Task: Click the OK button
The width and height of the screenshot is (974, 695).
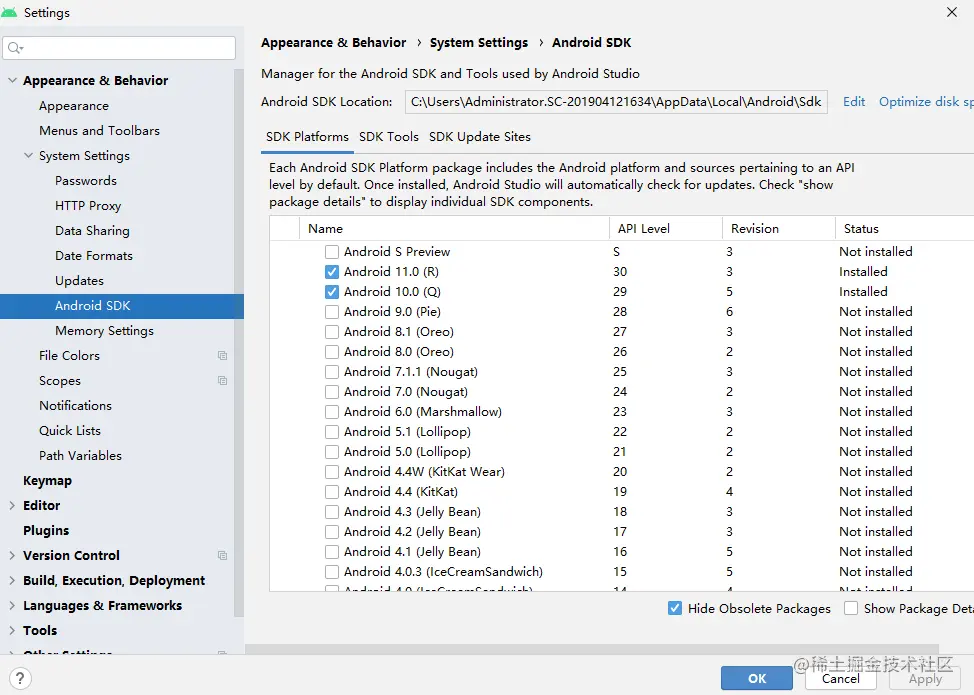Action: point(757,678)
